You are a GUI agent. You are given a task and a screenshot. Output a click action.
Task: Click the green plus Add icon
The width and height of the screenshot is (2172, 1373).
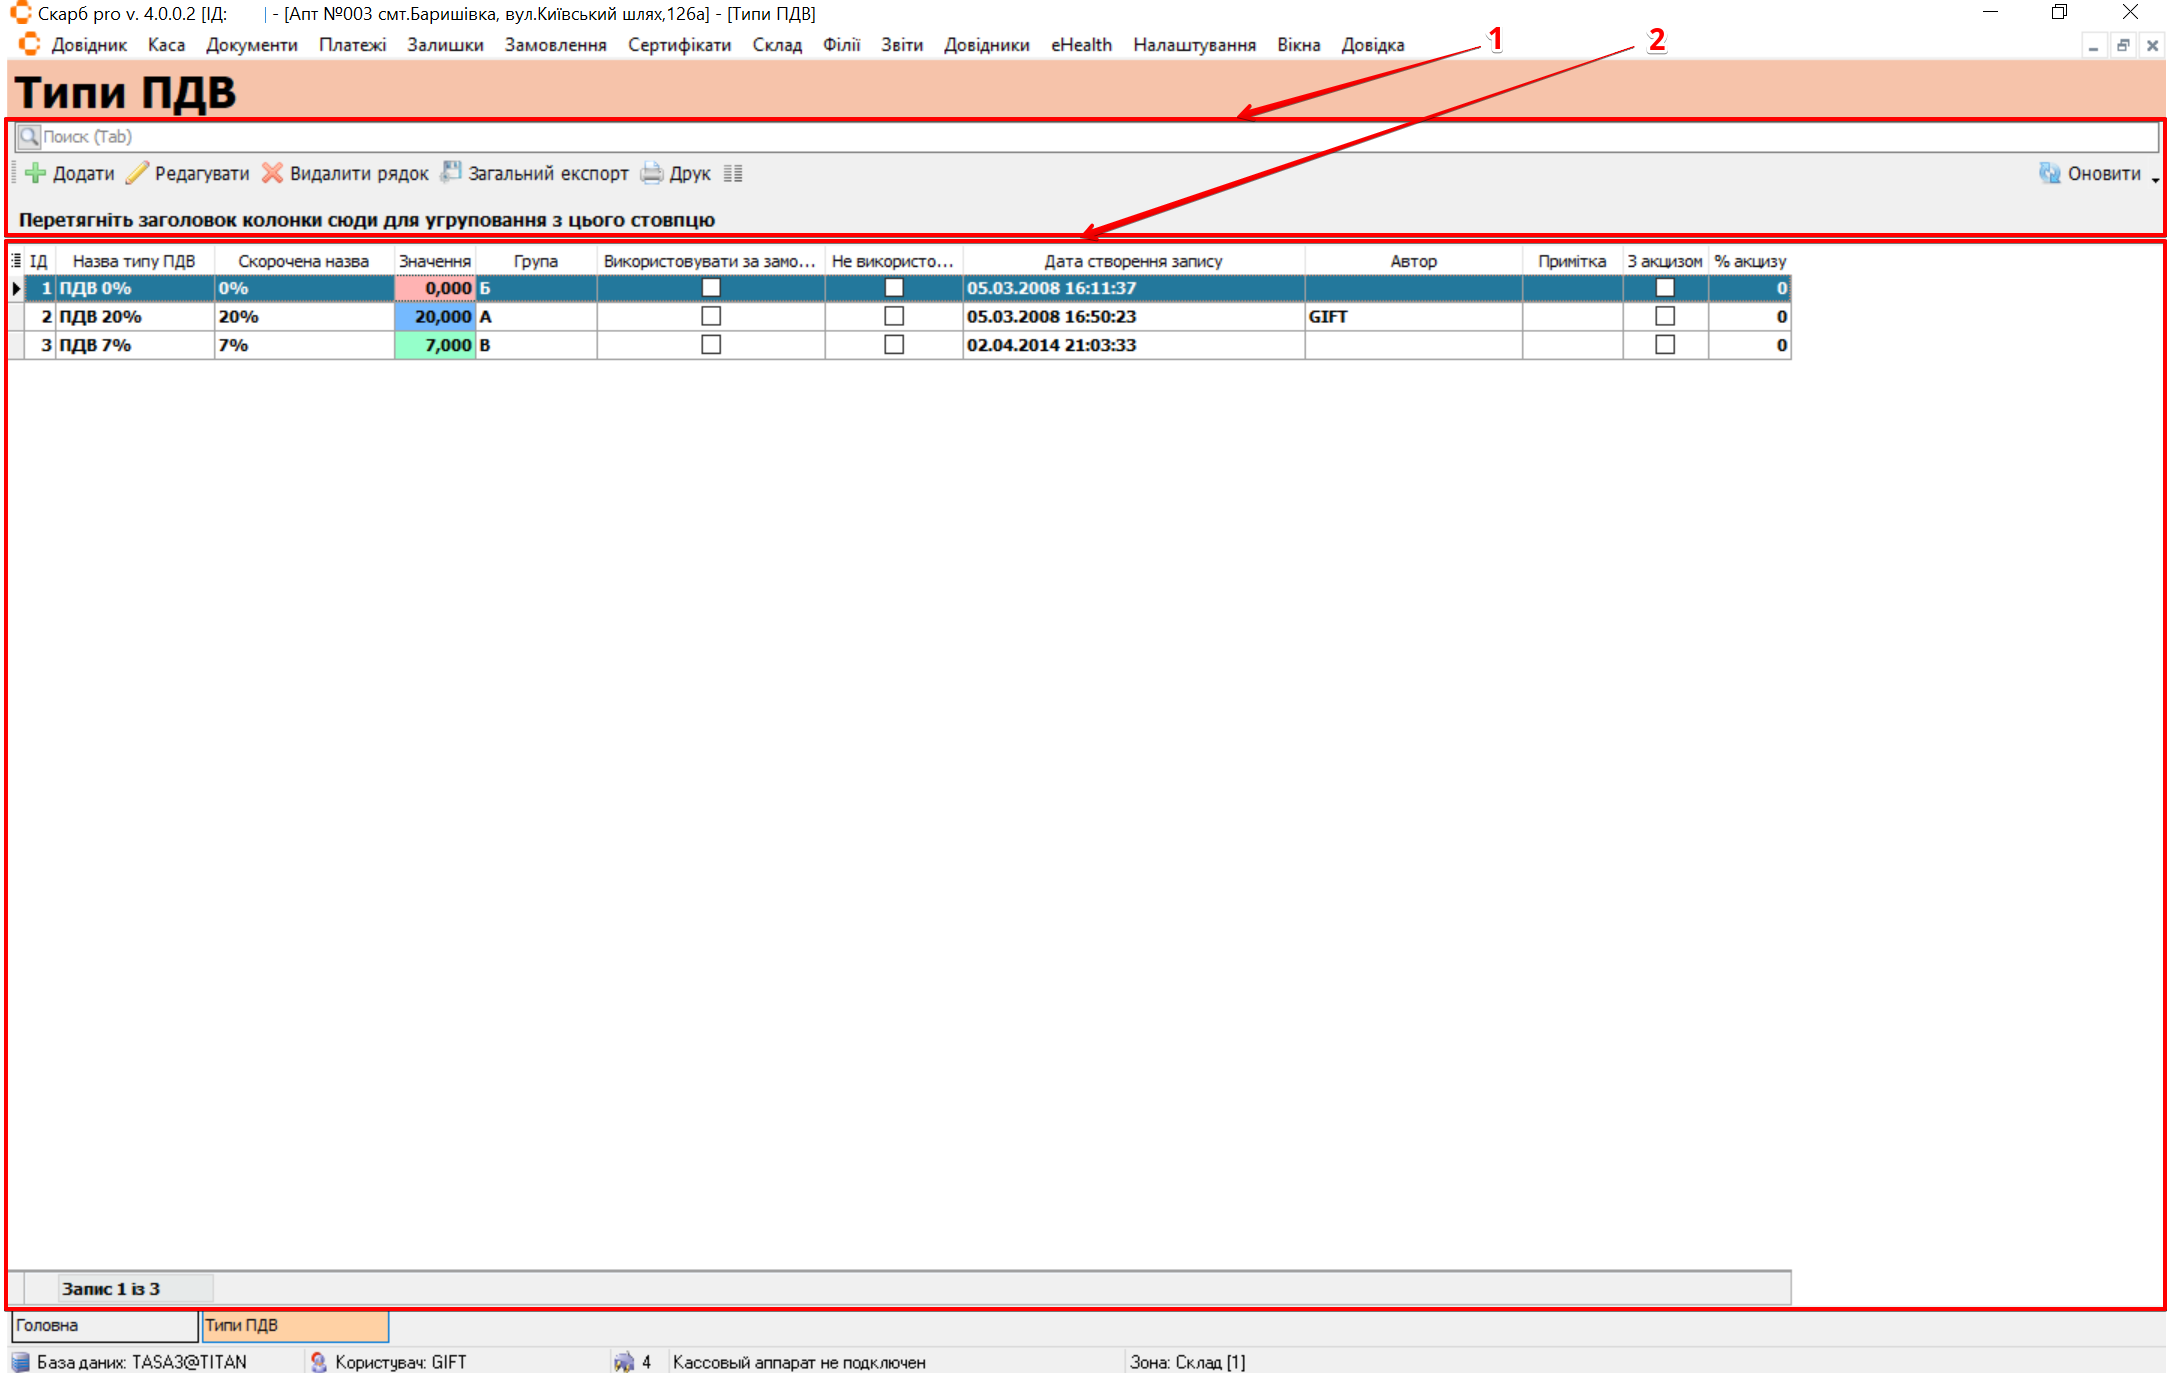[x=36, y=173]
